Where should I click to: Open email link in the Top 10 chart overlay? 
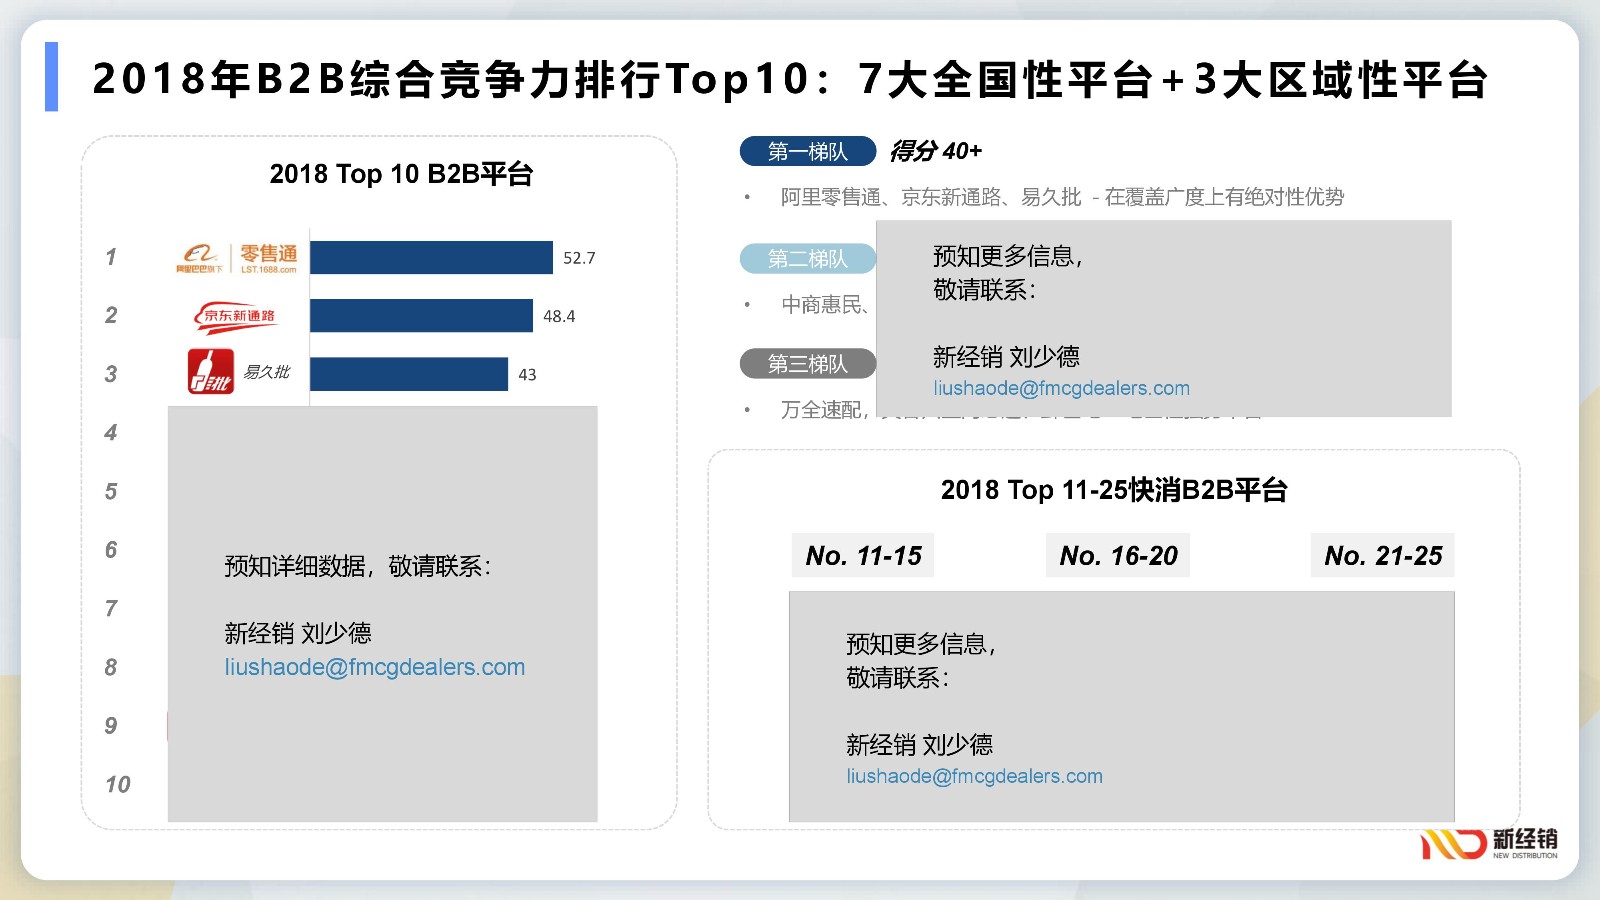click(x=375, y=667)
